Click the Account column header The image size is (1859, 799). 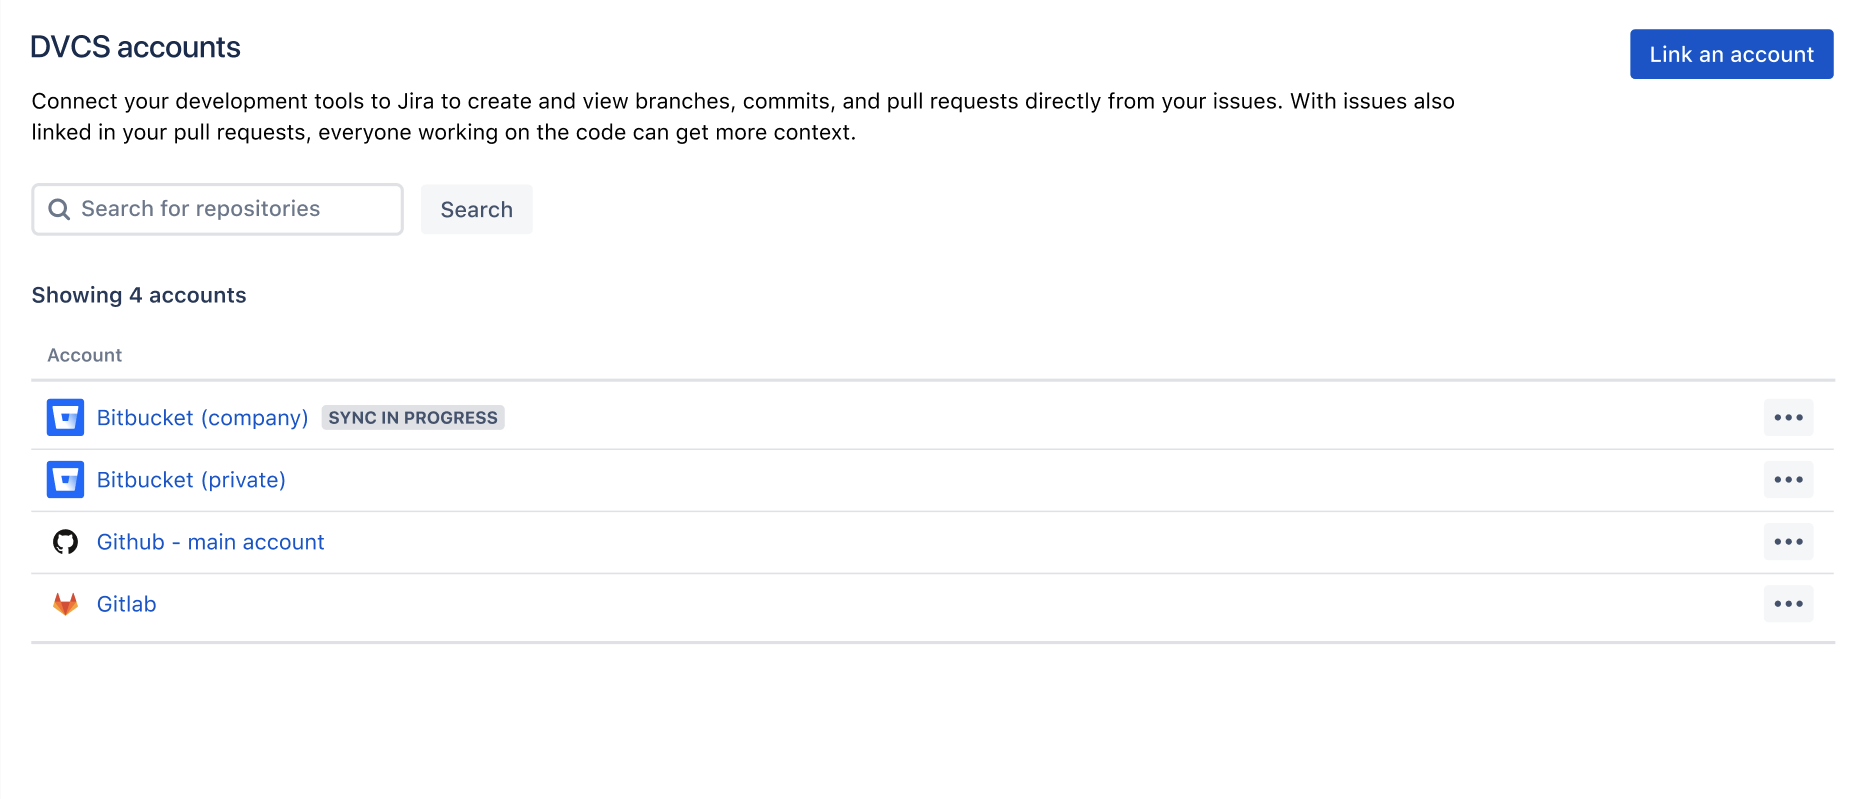point(84,355)
